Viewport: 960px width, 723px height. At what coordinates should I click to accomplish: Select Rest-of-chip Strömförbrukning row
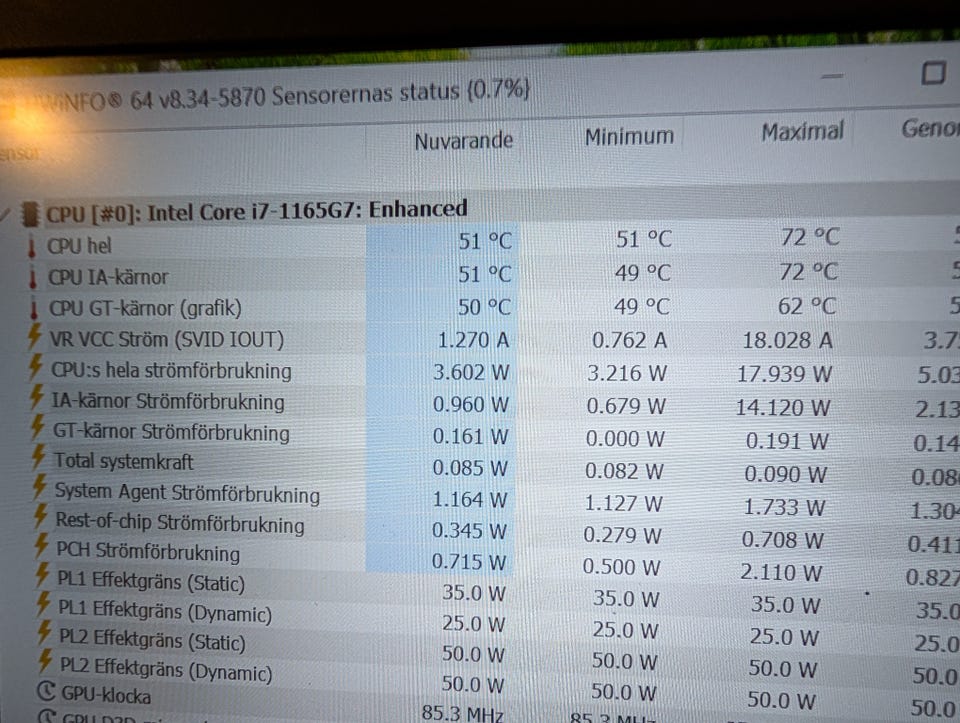coord(480,531)
